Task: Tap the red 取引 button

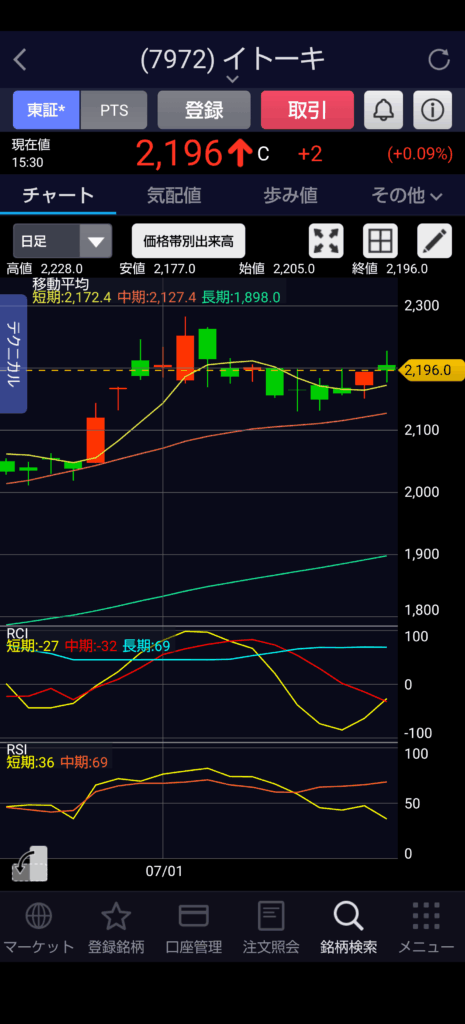Action: [x=307, y=110]
